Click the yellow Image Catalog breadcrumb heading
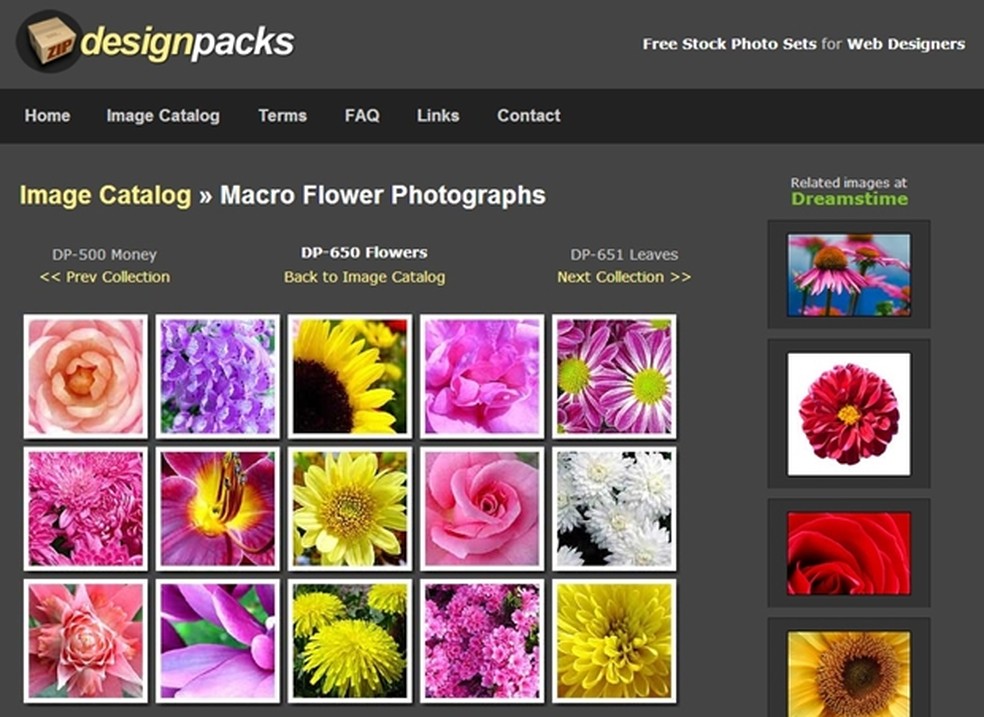The width and height of the screenshot is (984, 717). click(x=105, y=195)
